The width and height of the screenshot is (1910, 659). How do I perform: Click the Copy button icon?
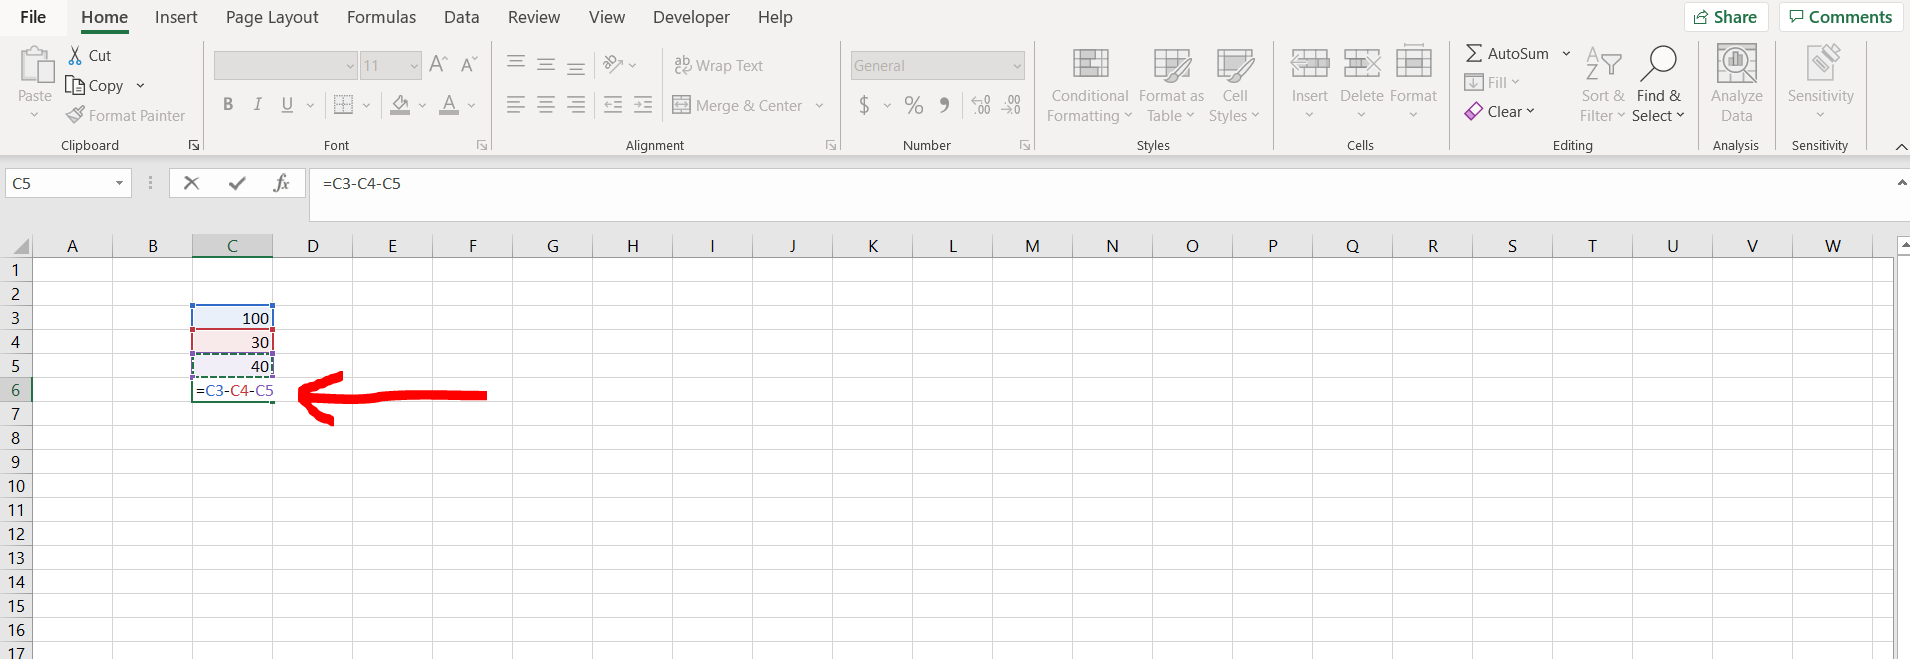click(75, 85)
